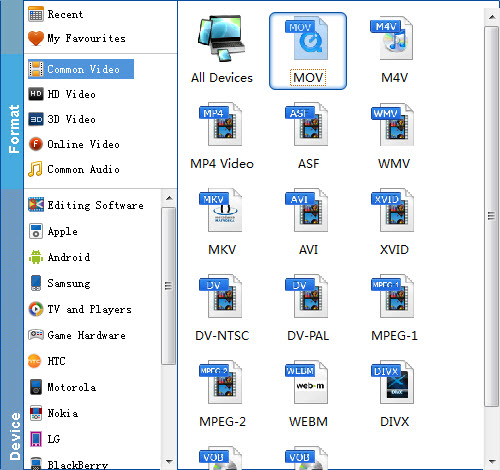Click format grid scroll-up arrow
Image resolution: width=500 pixels, height=470 pixels.
[x=492, y=17]
